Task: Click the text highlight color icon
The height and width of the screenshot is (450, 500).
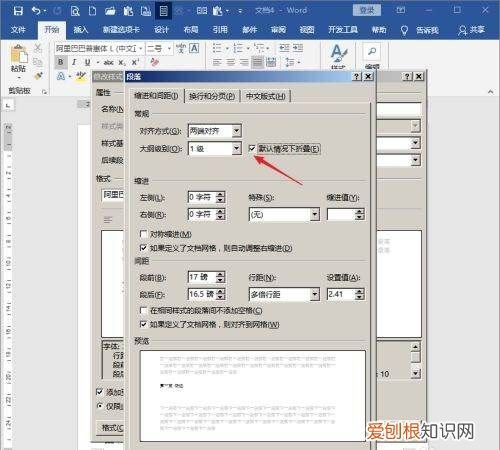Action: pyautogui.click(x=80, y=76)
